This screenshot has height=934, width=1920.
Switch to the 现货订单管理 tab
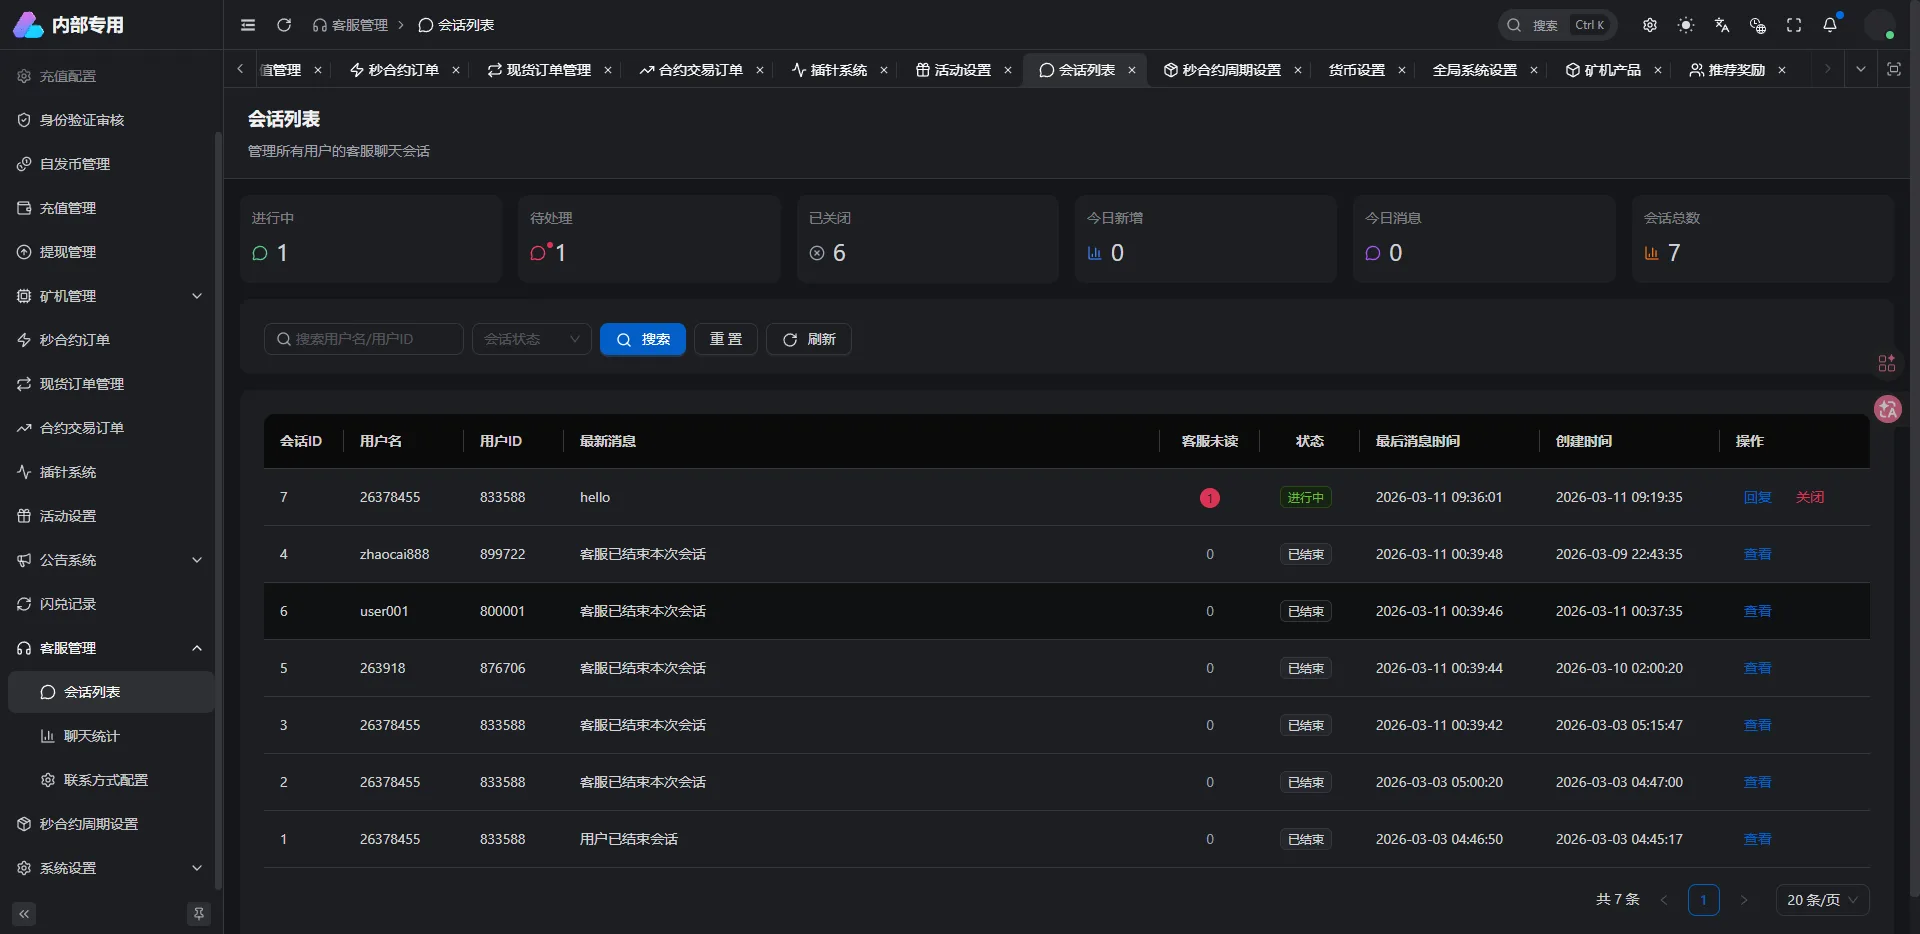pyautogui.click(x=540, y=70)
